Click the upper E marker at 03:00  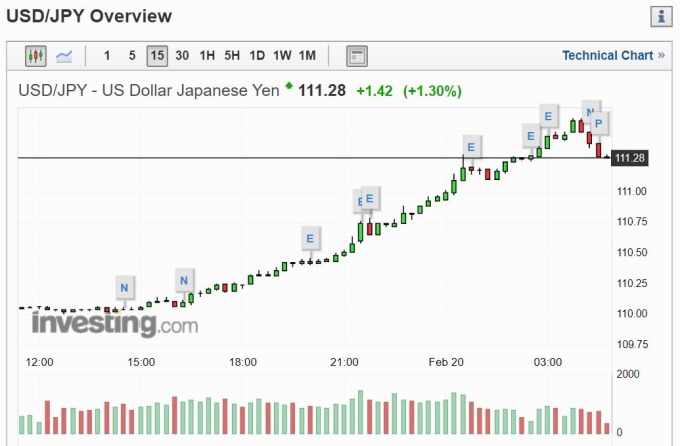pos(548,116)
